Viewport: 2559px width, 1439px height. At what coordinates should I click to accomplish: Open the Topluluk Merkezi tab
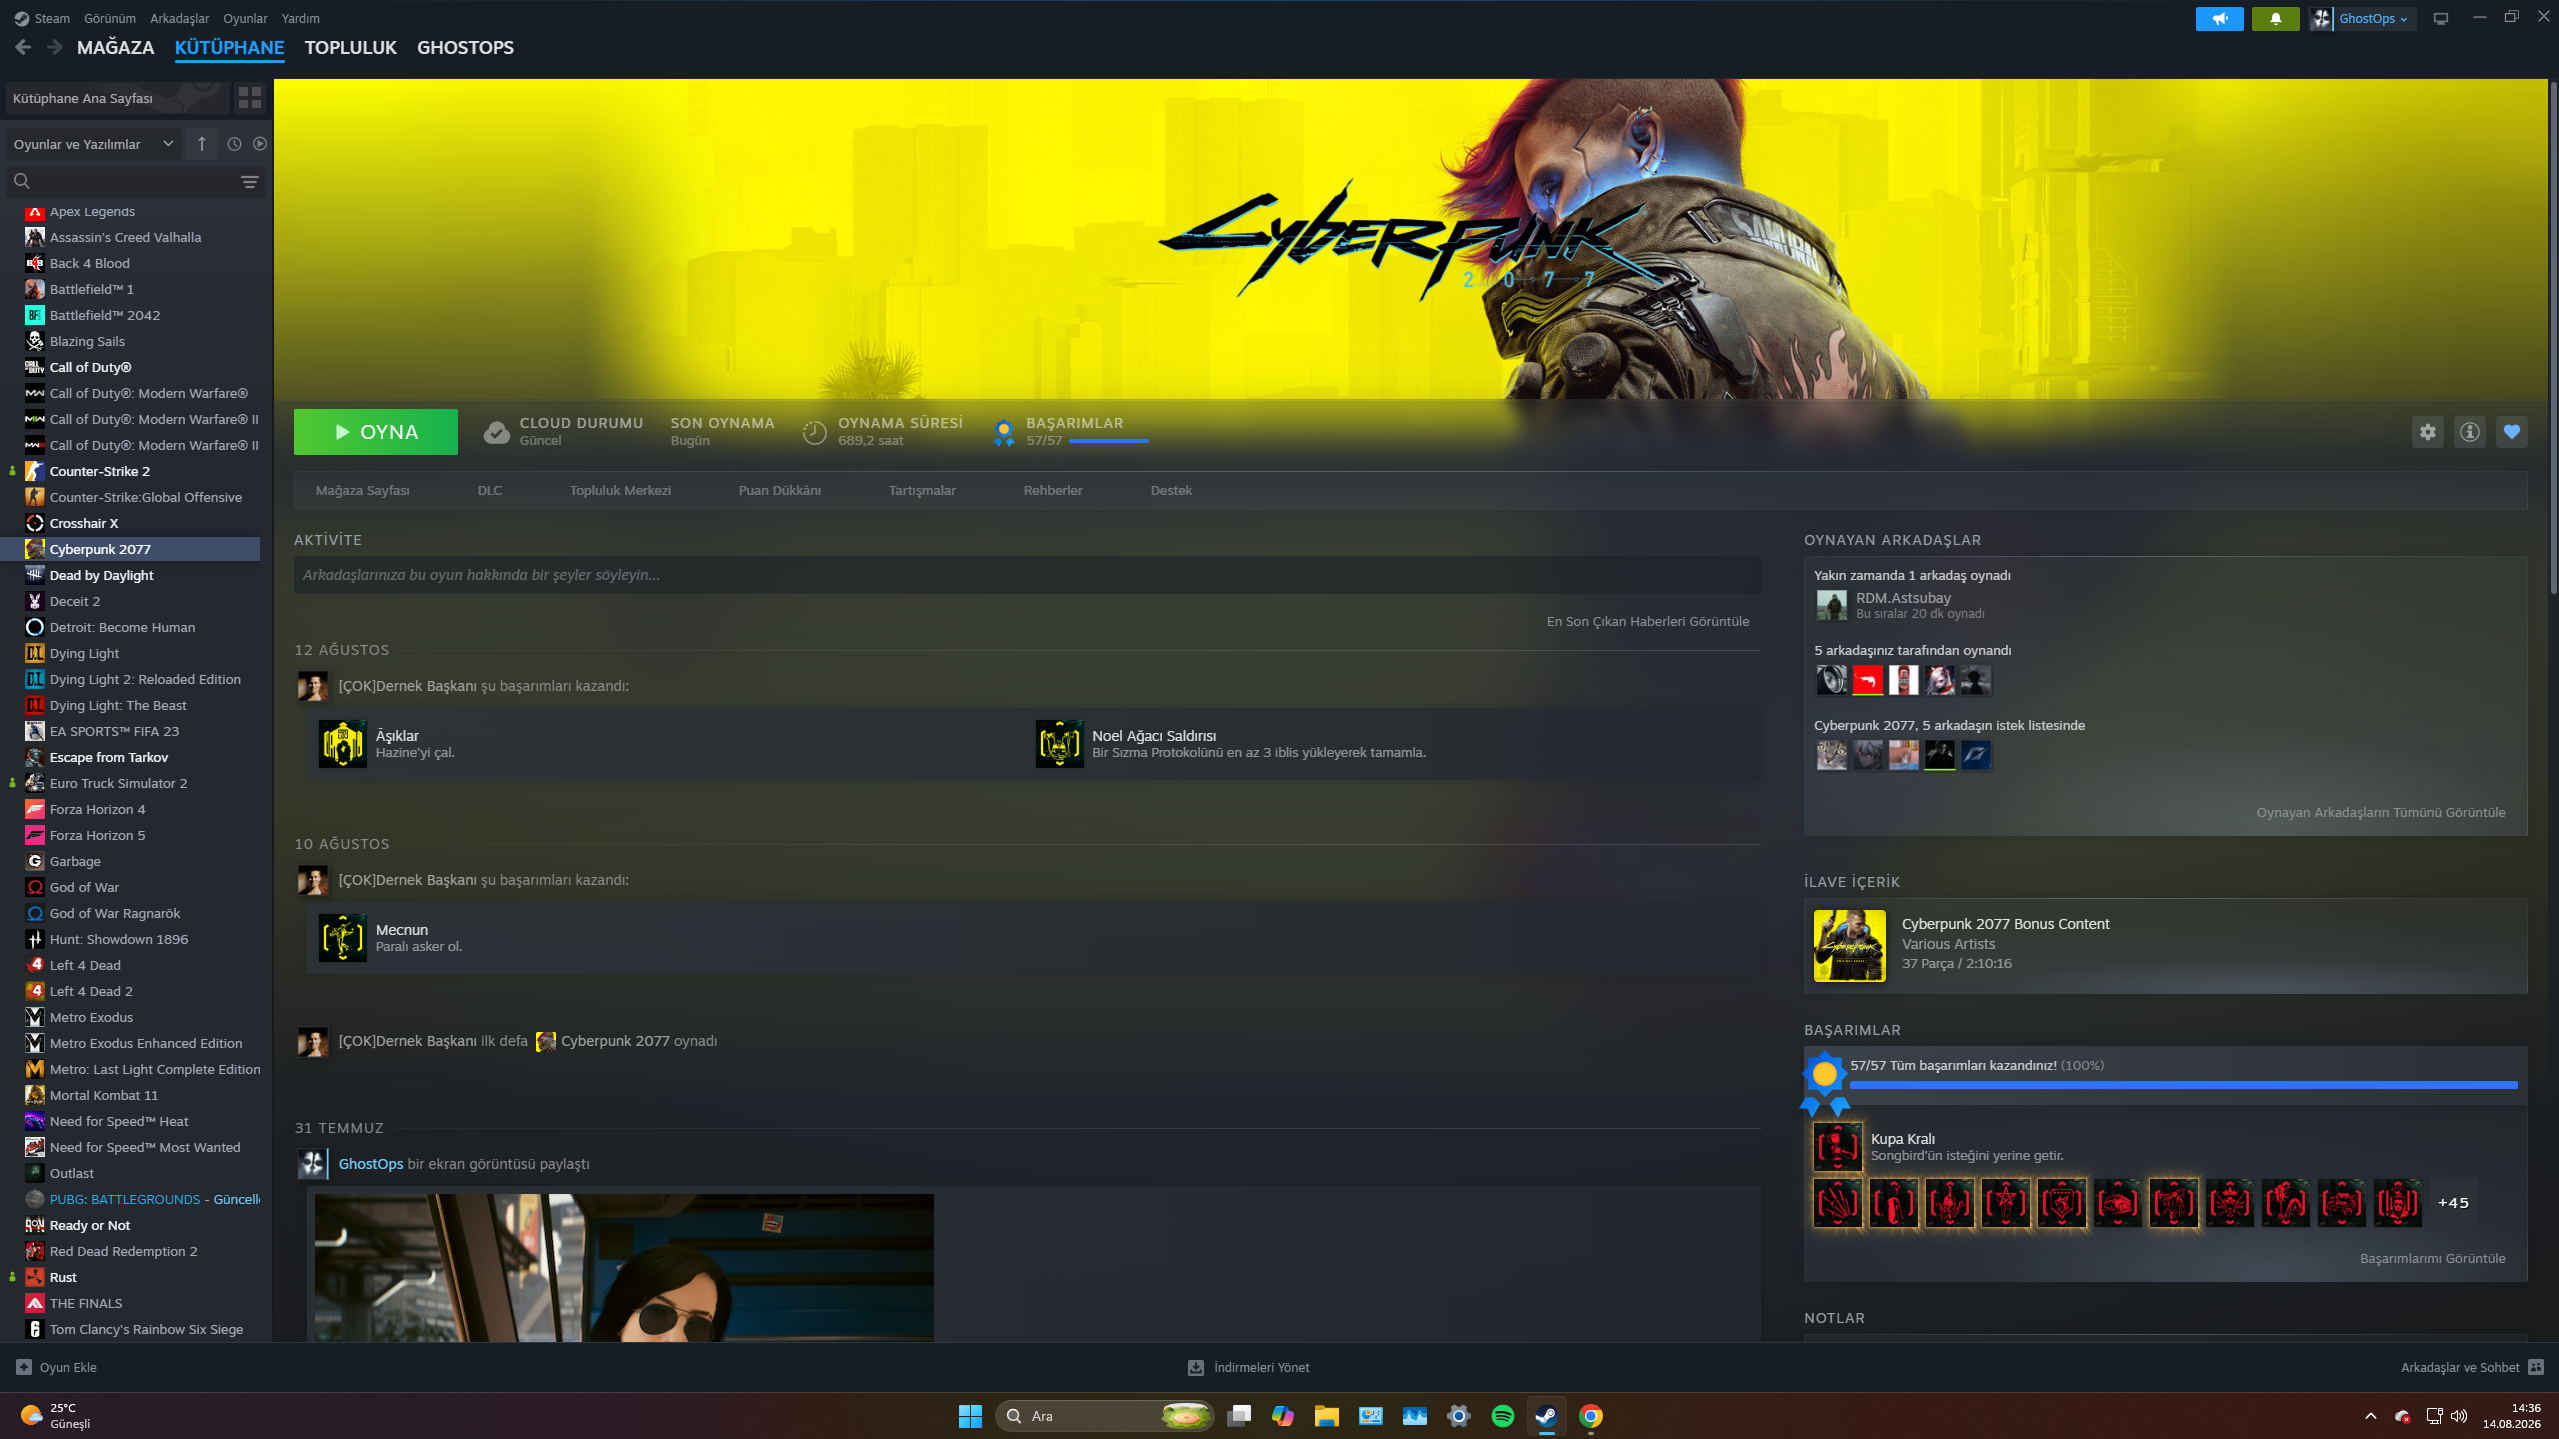(620, 490)
